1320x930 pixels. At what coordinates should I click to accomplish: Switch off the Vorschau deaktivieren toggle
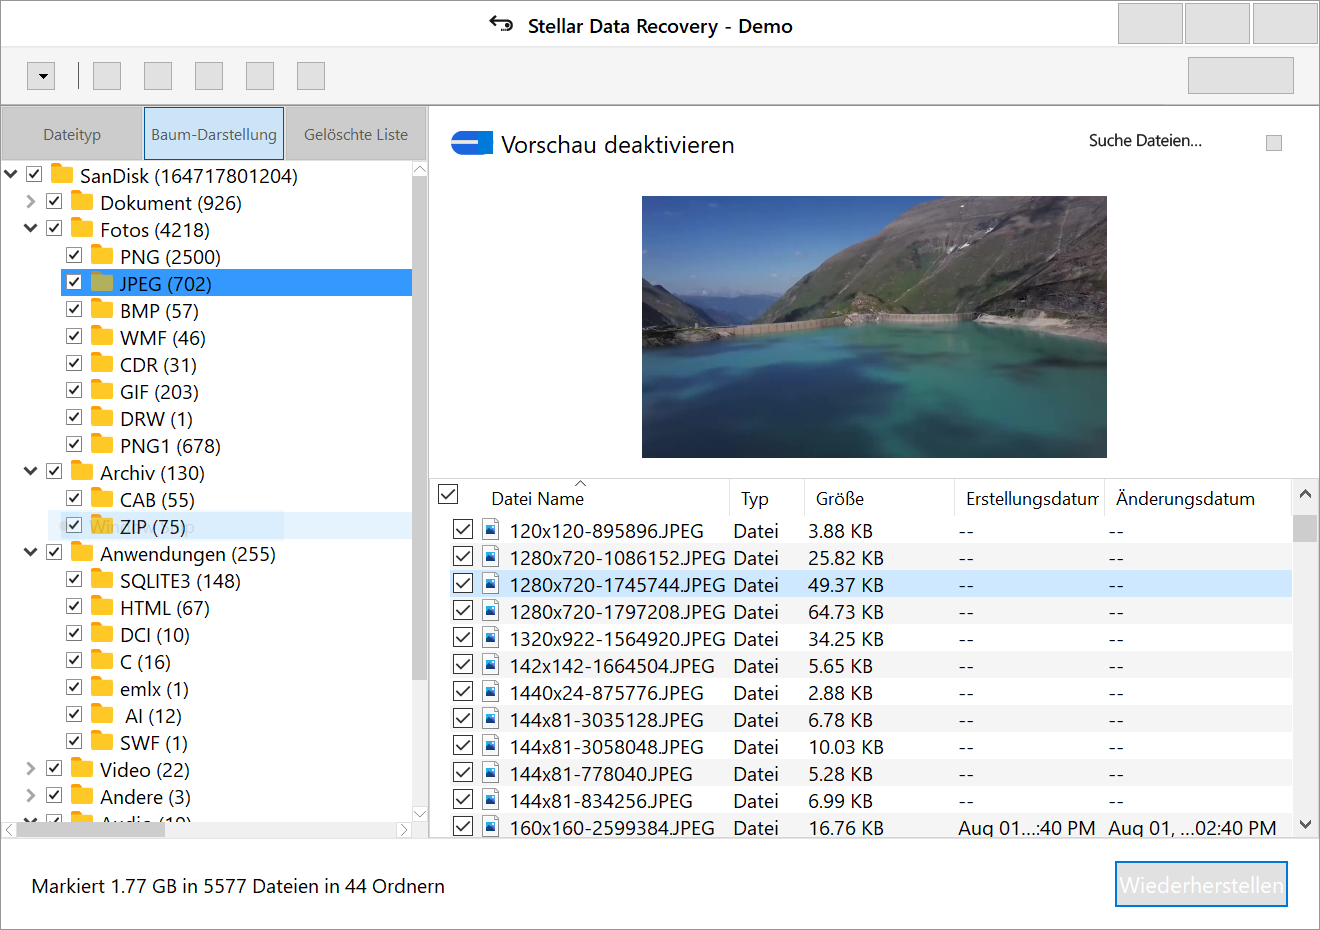(472, 143)
